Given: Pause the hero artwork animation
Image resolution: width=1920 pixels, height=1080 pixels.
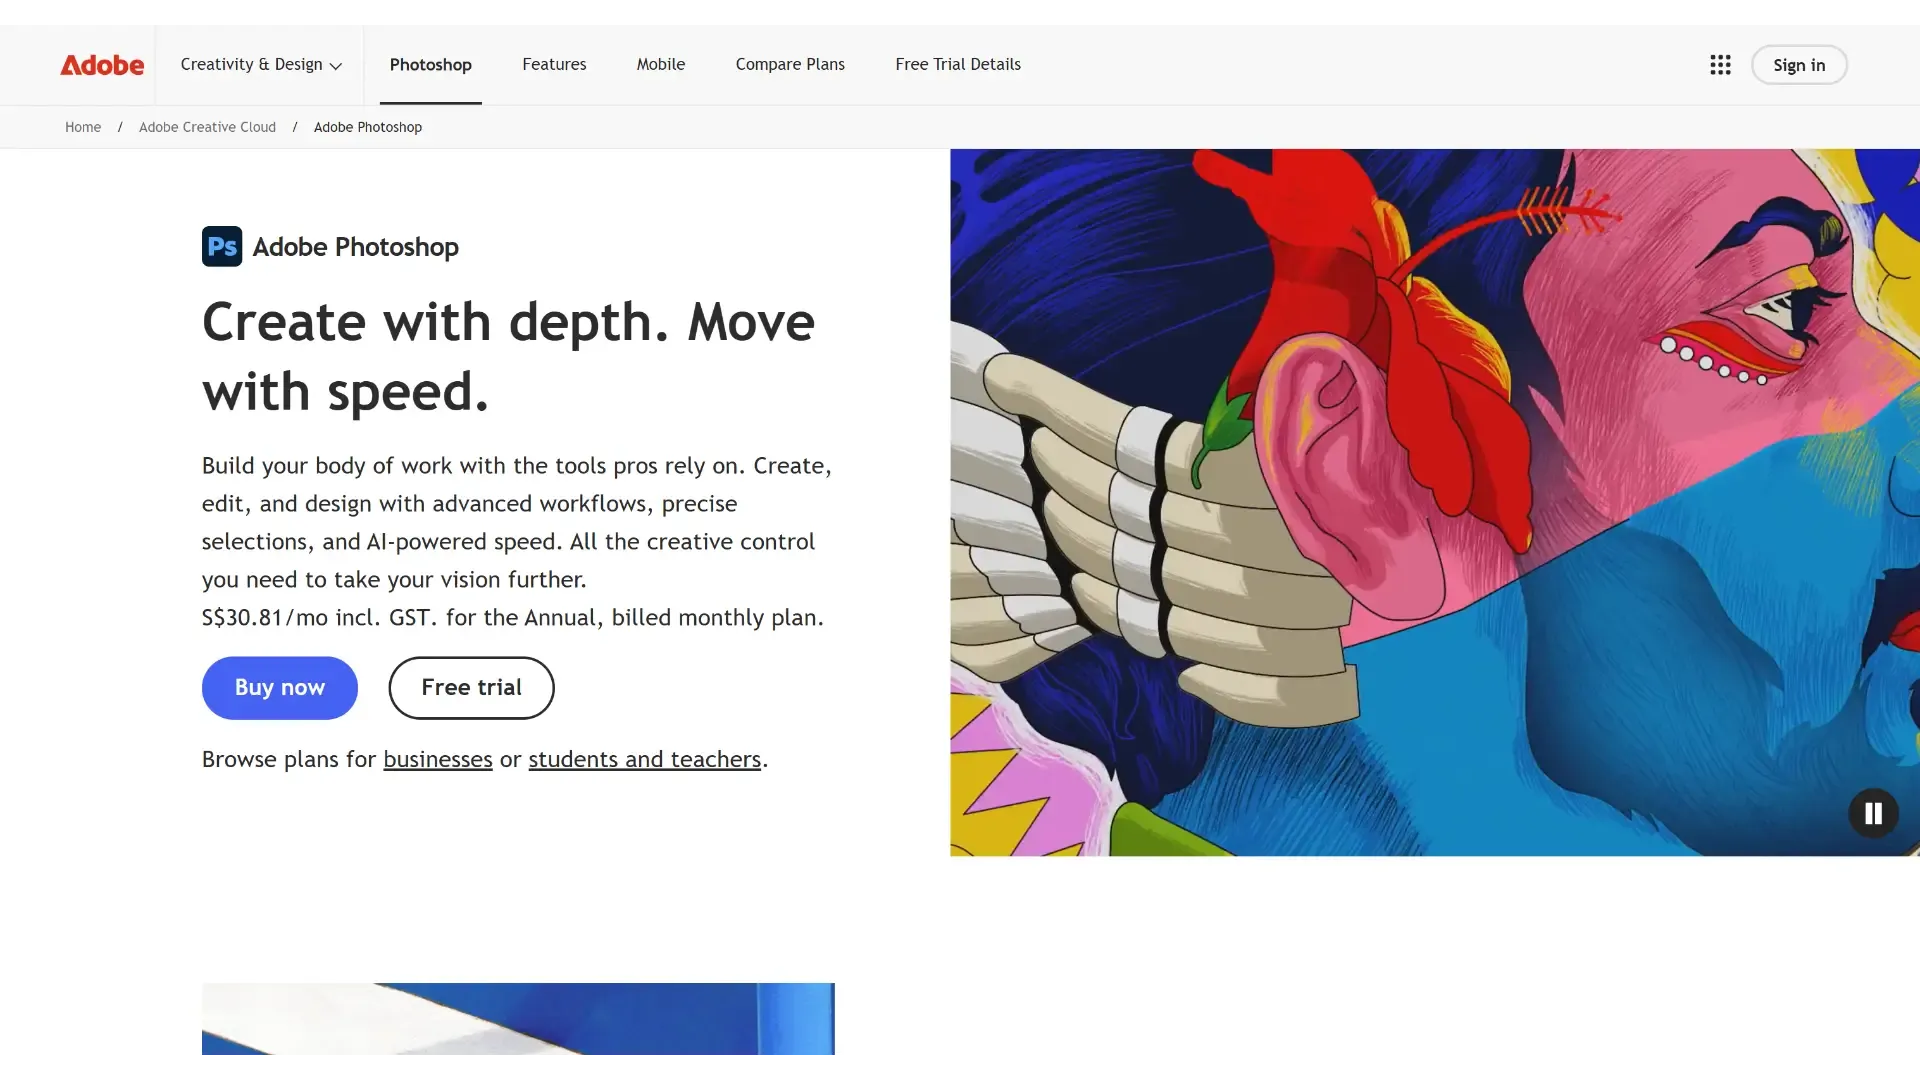Looking at the screenshot, I should [x=1873, y=813].
